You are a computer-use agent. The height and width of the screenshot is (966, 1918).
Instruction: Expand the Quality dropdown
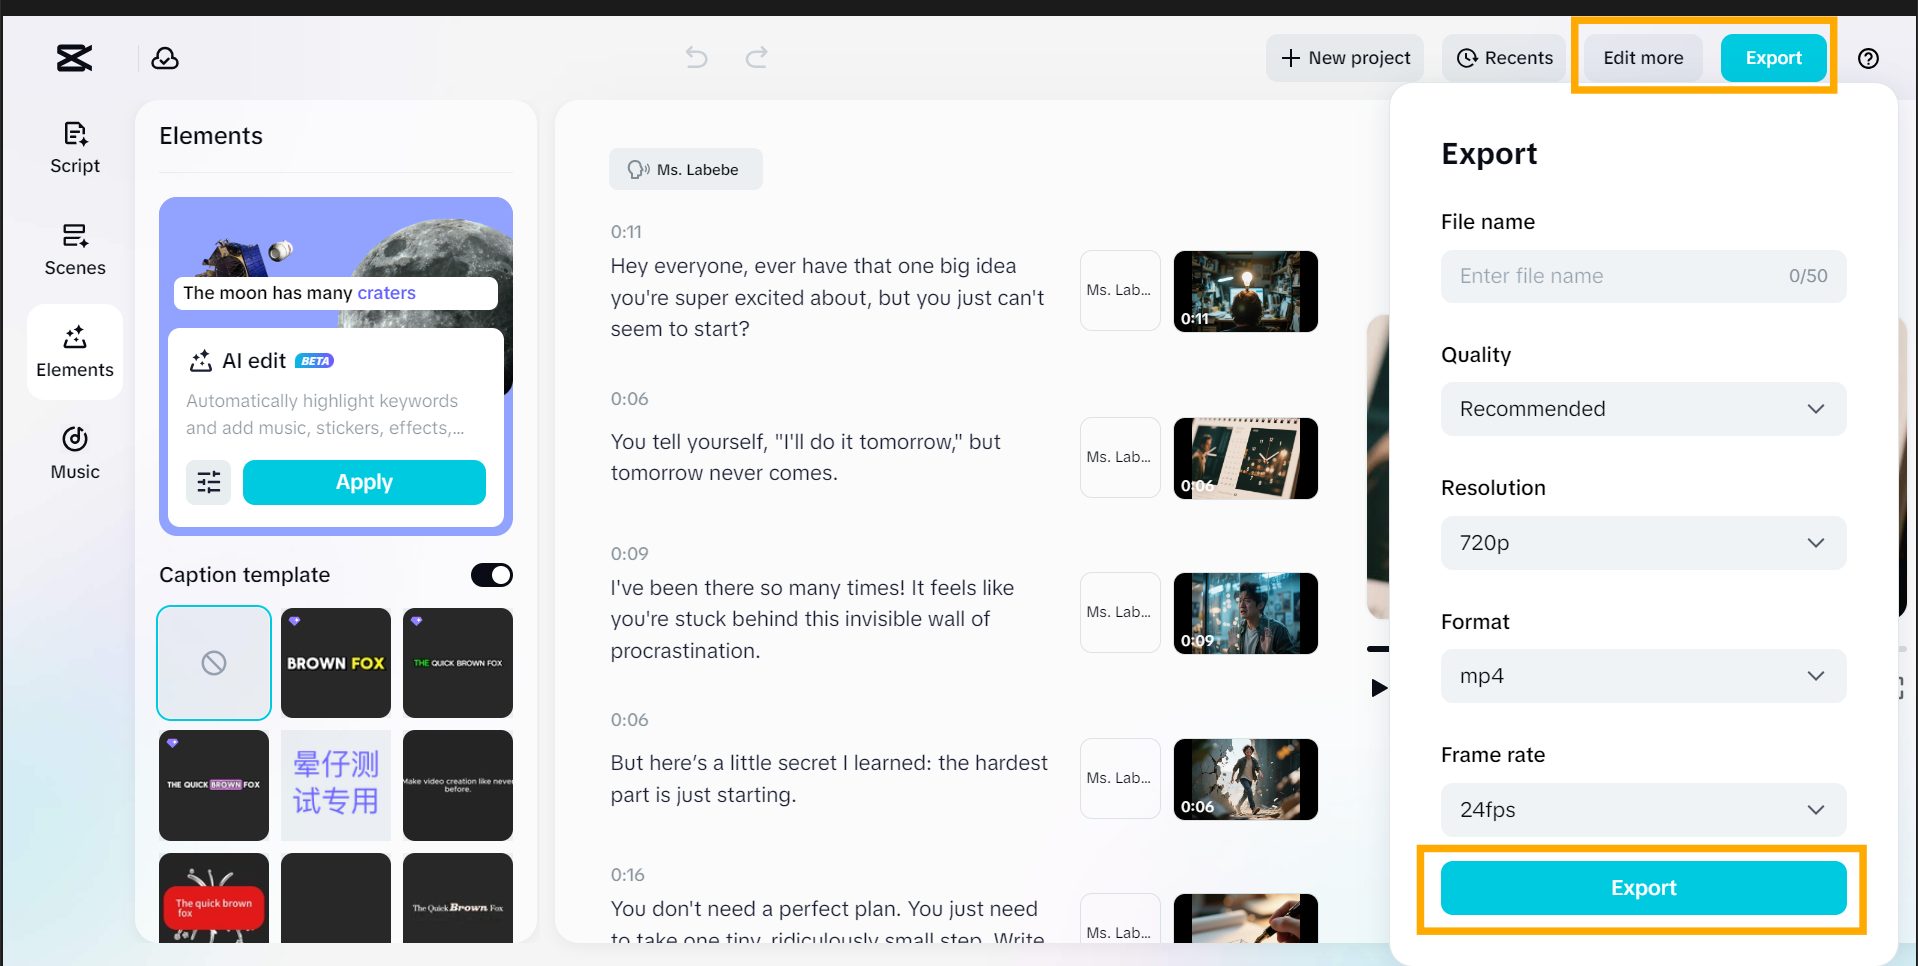tap(1642, 409)
